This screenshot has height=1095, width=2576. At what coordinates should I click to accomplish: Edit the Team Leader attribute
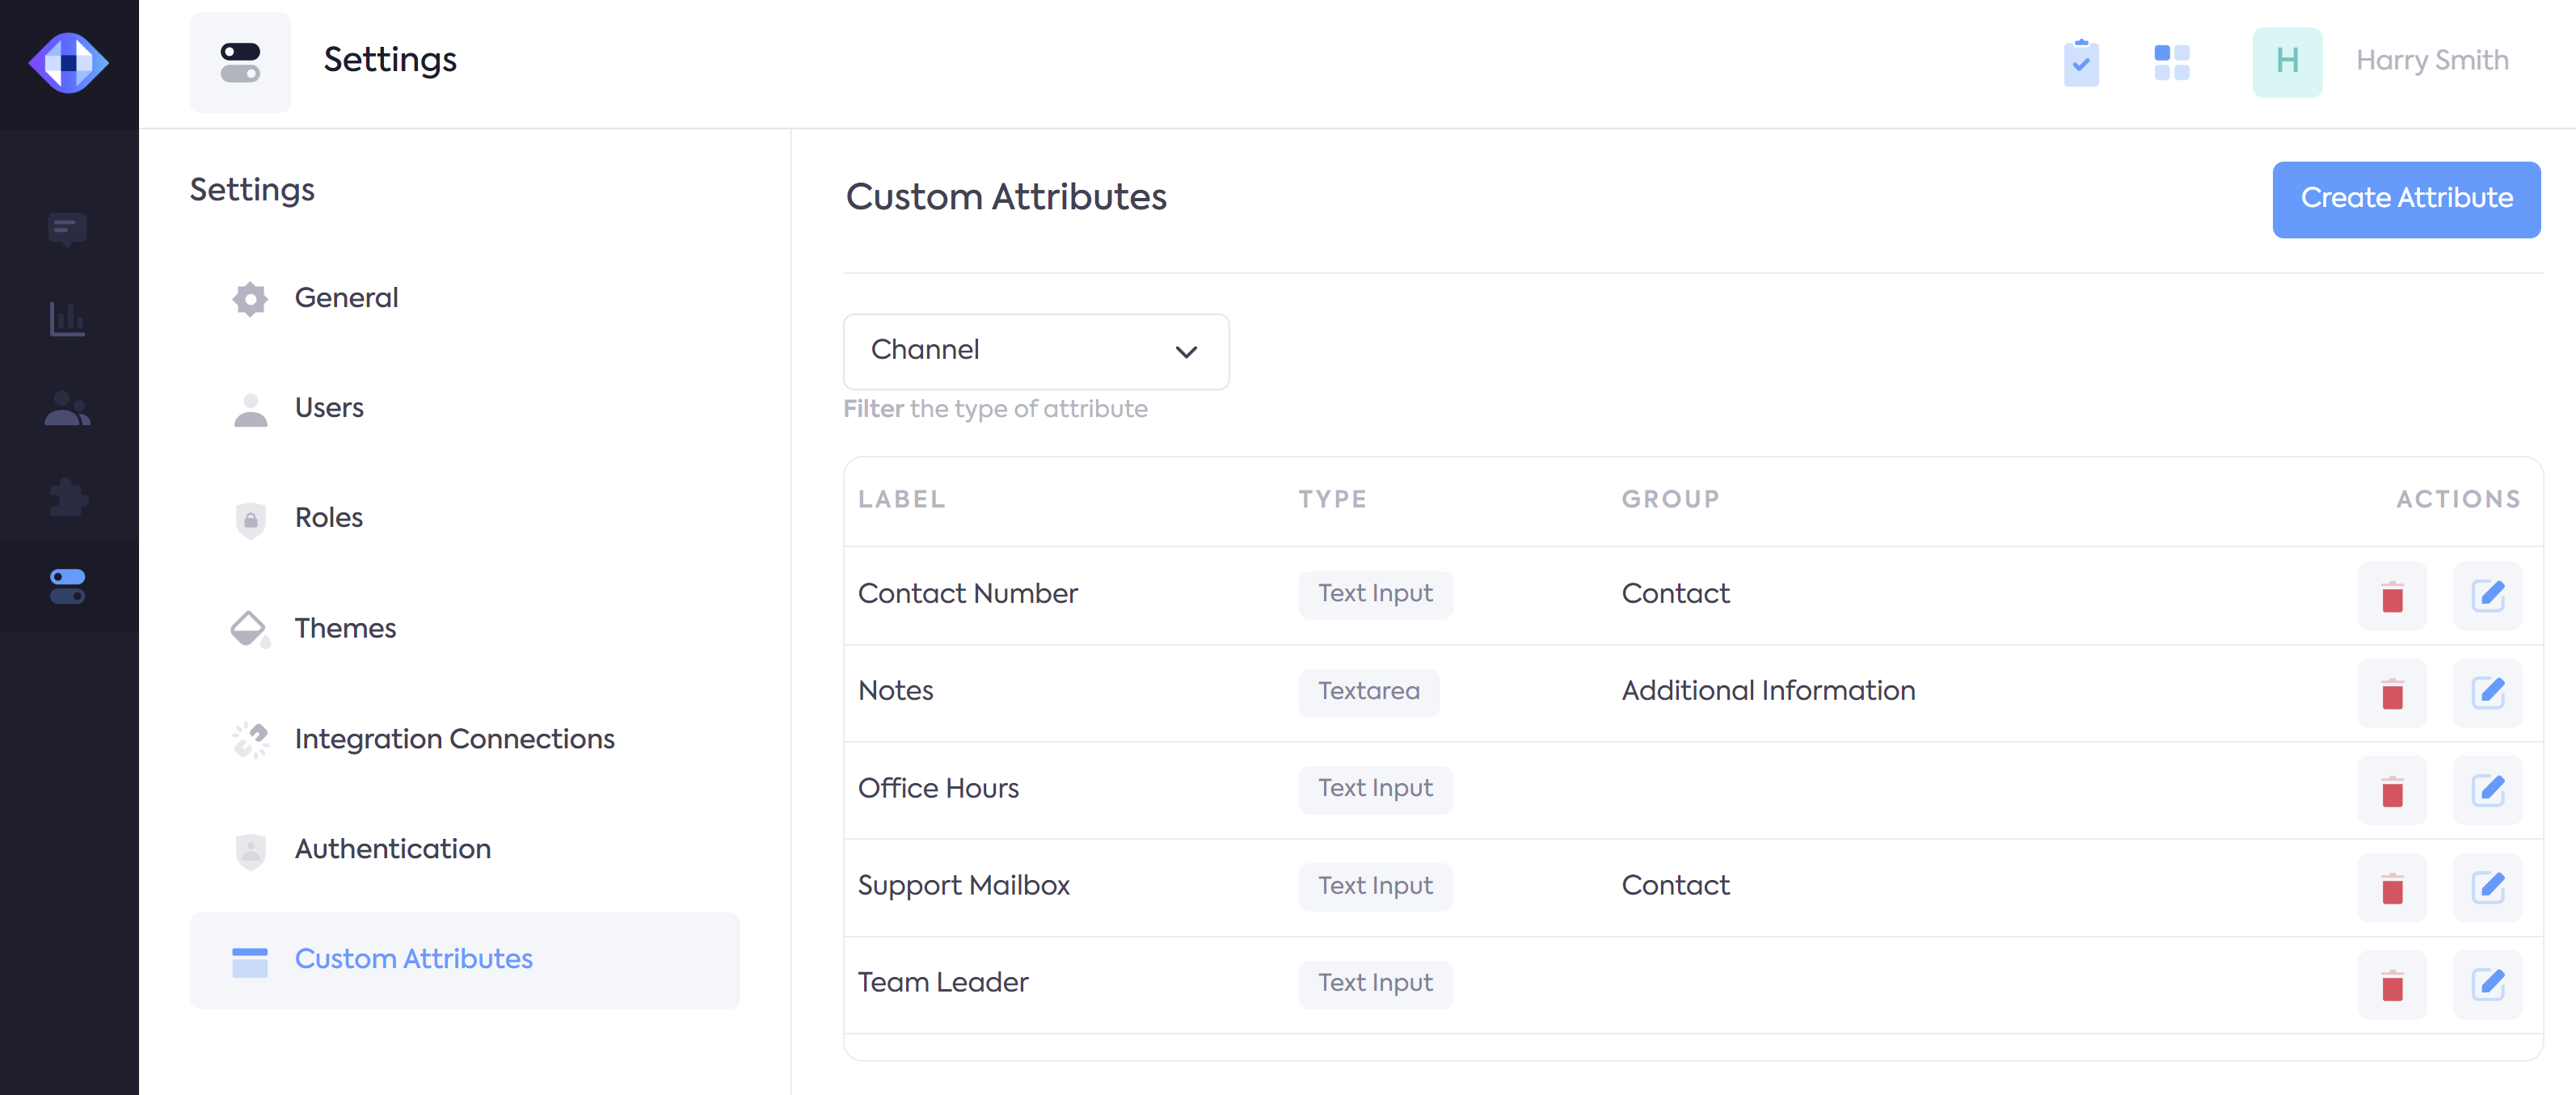tap(2487, 984)
